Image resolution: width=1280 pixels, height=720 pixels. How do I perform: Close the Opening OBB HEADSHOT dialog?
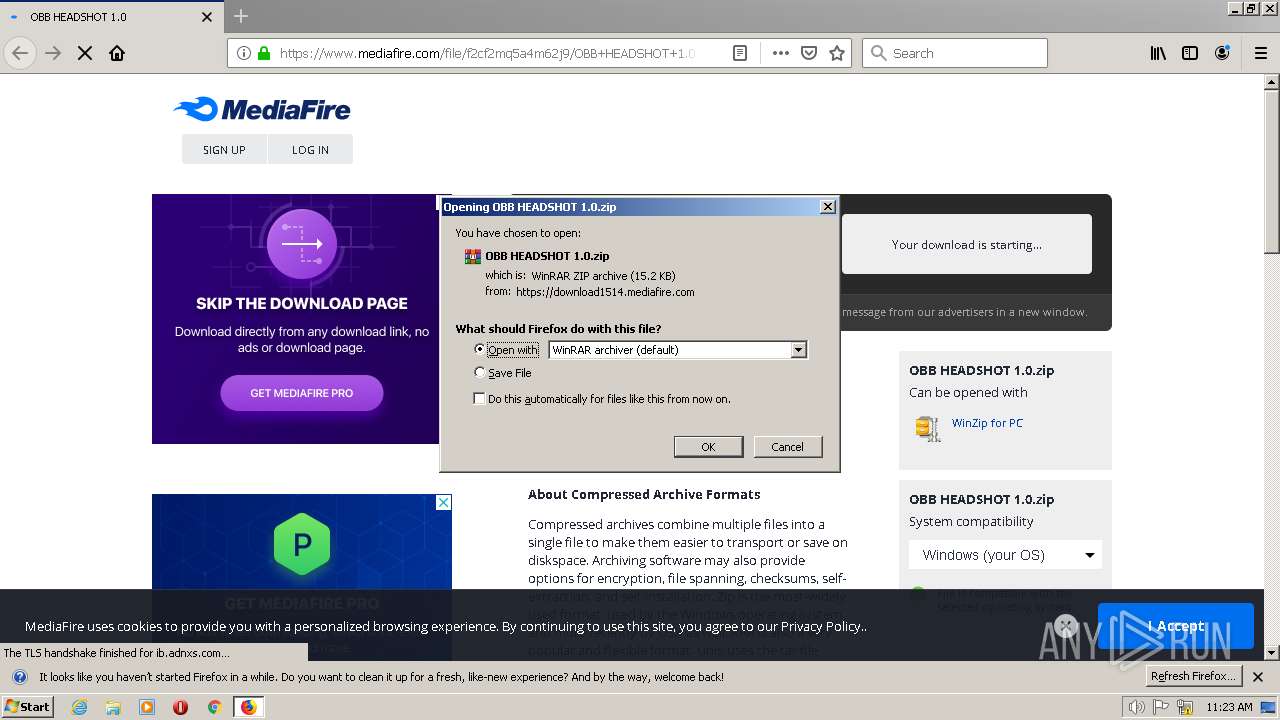click(x=827, y=207)
